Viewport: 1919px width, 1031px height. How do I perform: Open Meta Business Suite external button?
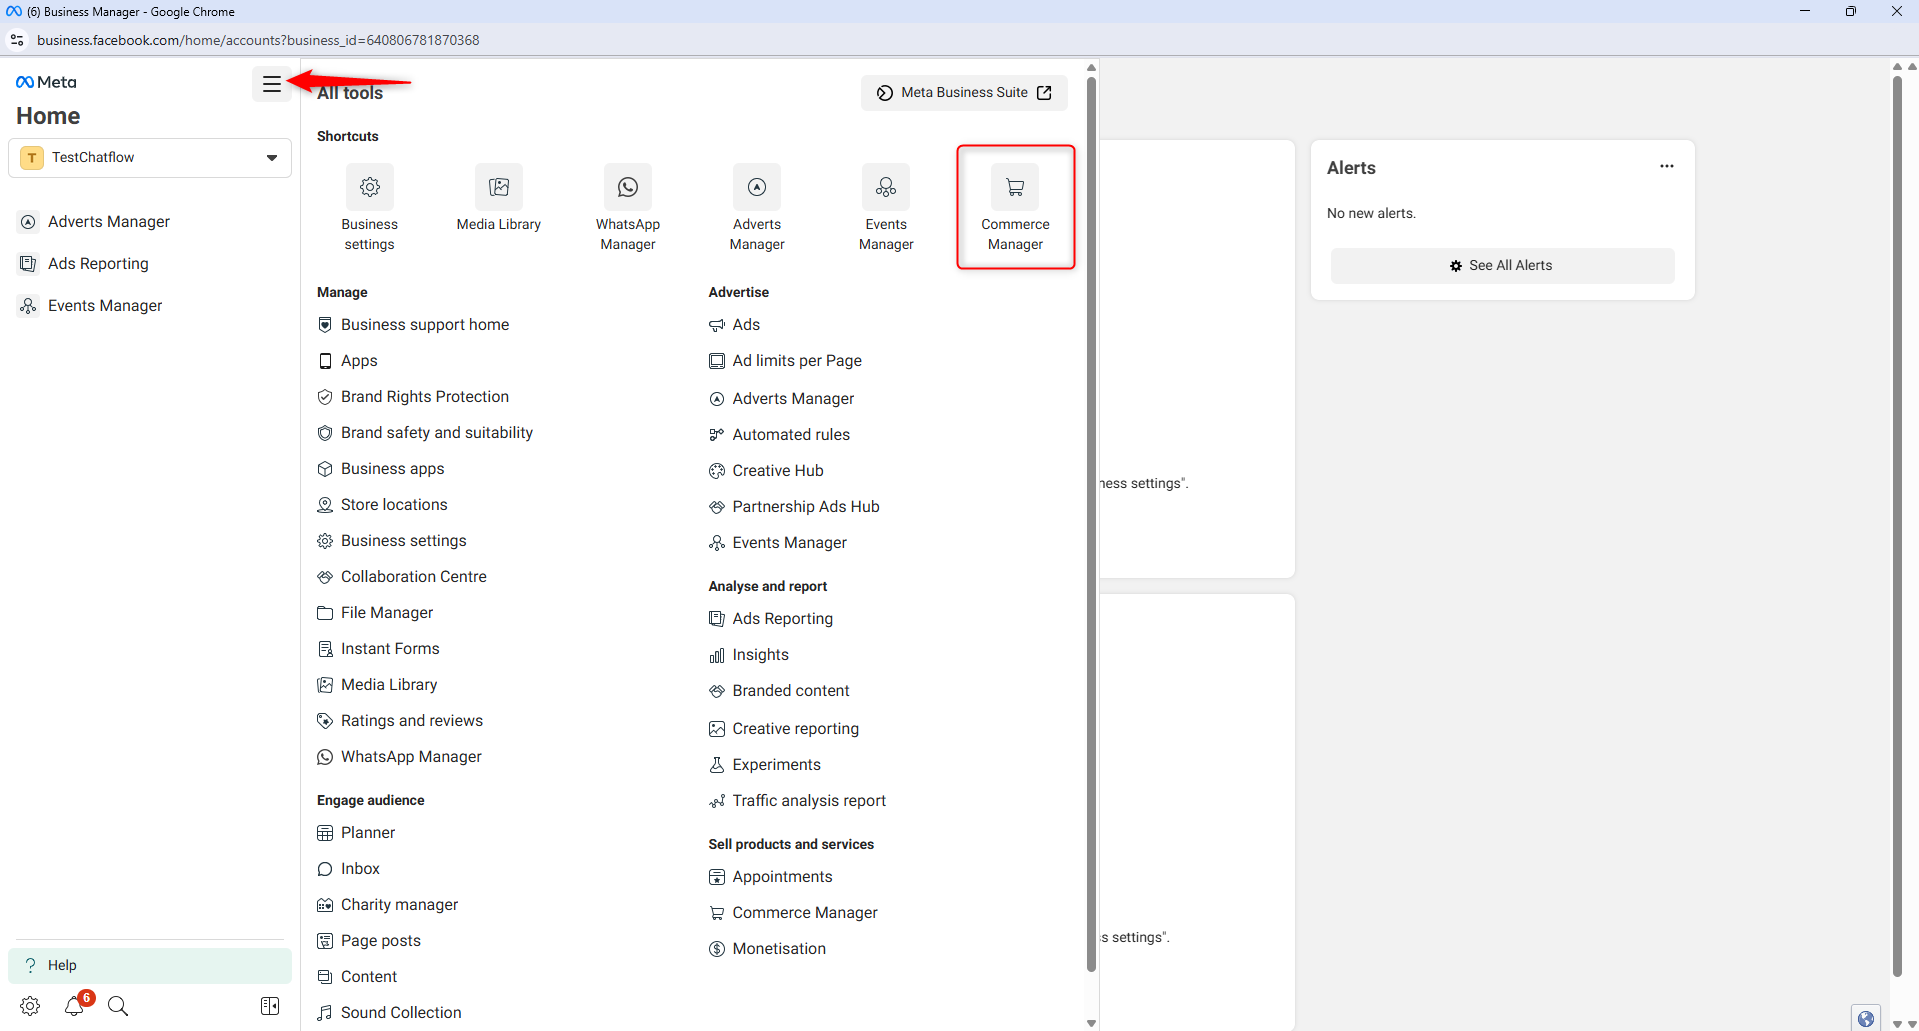pyautogui.click(x=964, y=93)
